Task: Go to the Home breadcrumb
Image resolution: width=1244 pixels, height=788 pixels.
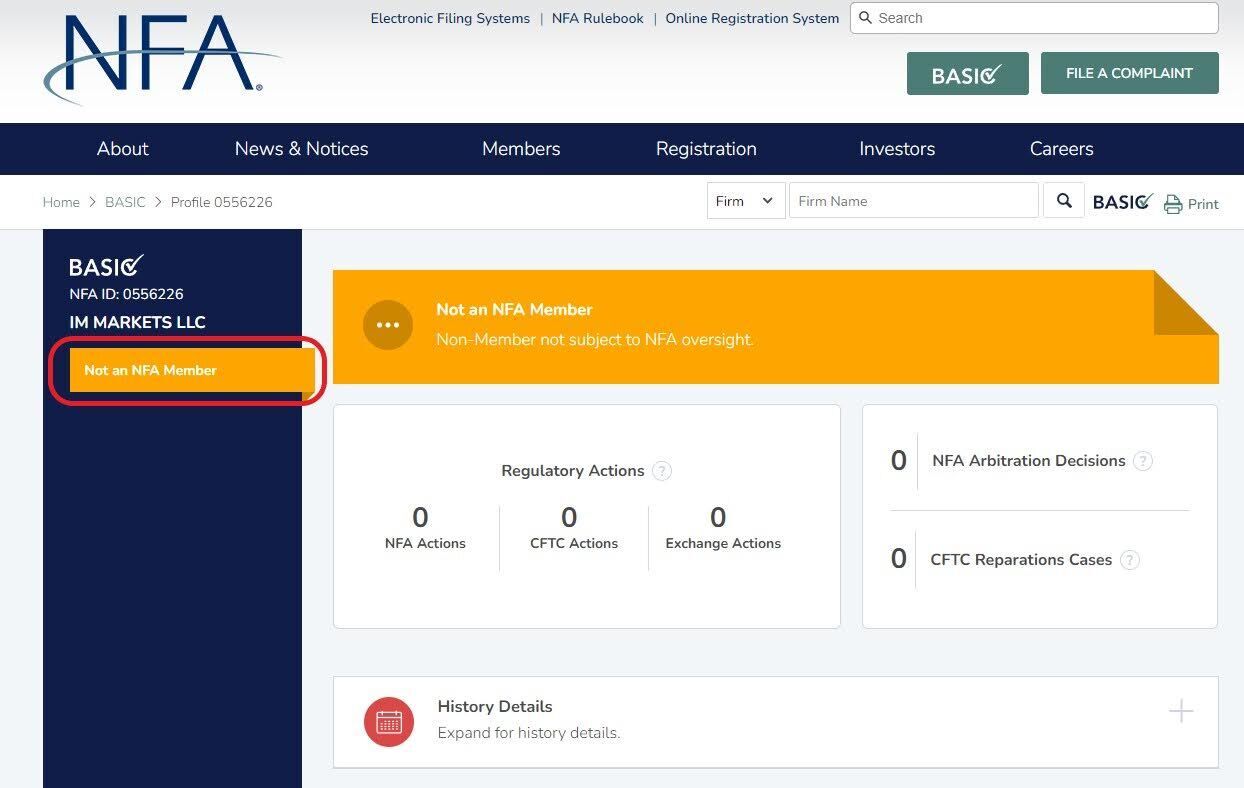Action: pos(61,202)
